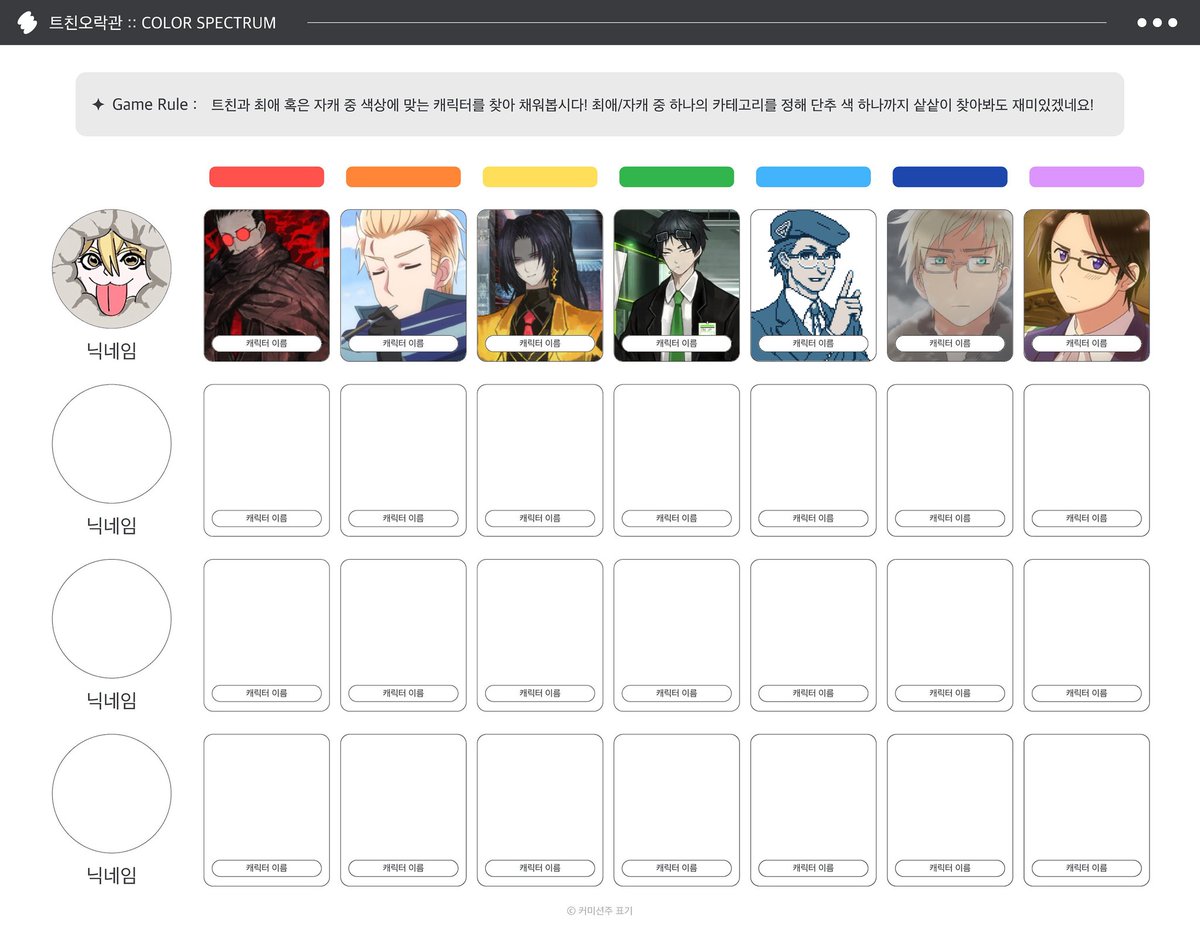
Task: Click 캐릭터 이름 field in bottom-row red column
Action: pos(267,868)
